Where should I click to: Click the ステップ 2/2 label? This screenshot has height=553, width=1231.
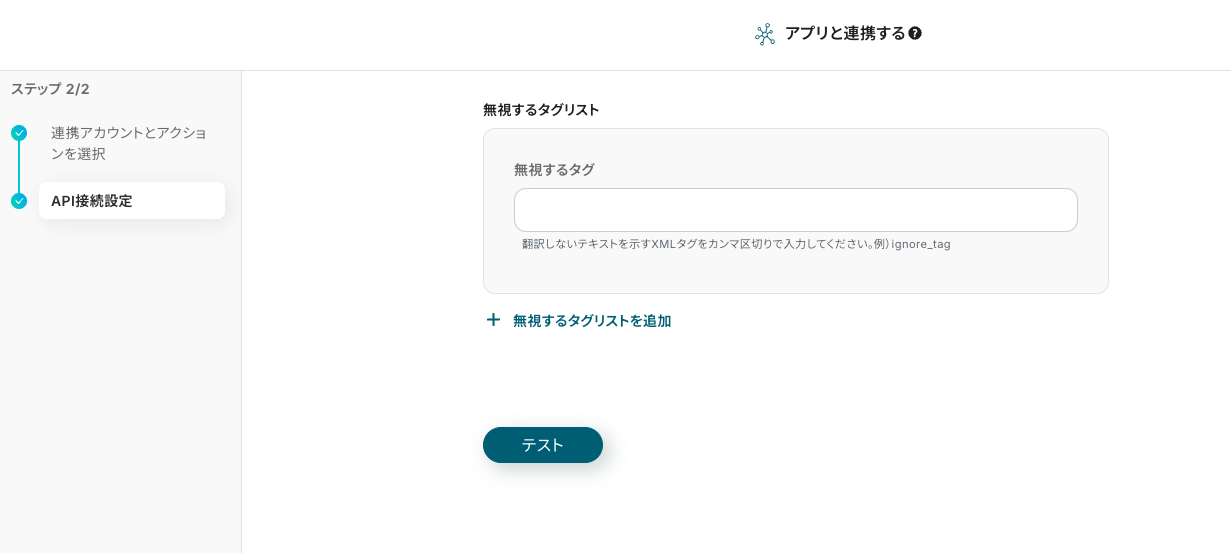(50, 89)
